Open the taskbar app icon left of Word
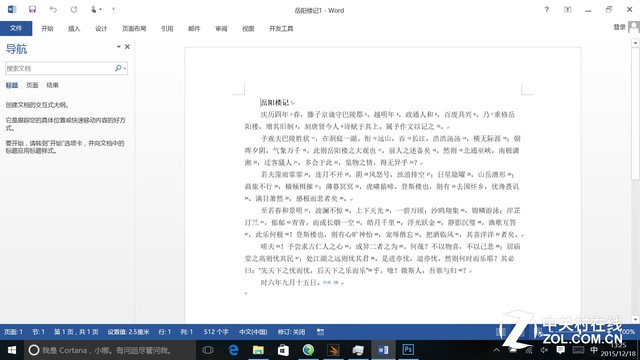Image resolution: width=640 pixels, height=360 pixels. click(x=358, y=350)
